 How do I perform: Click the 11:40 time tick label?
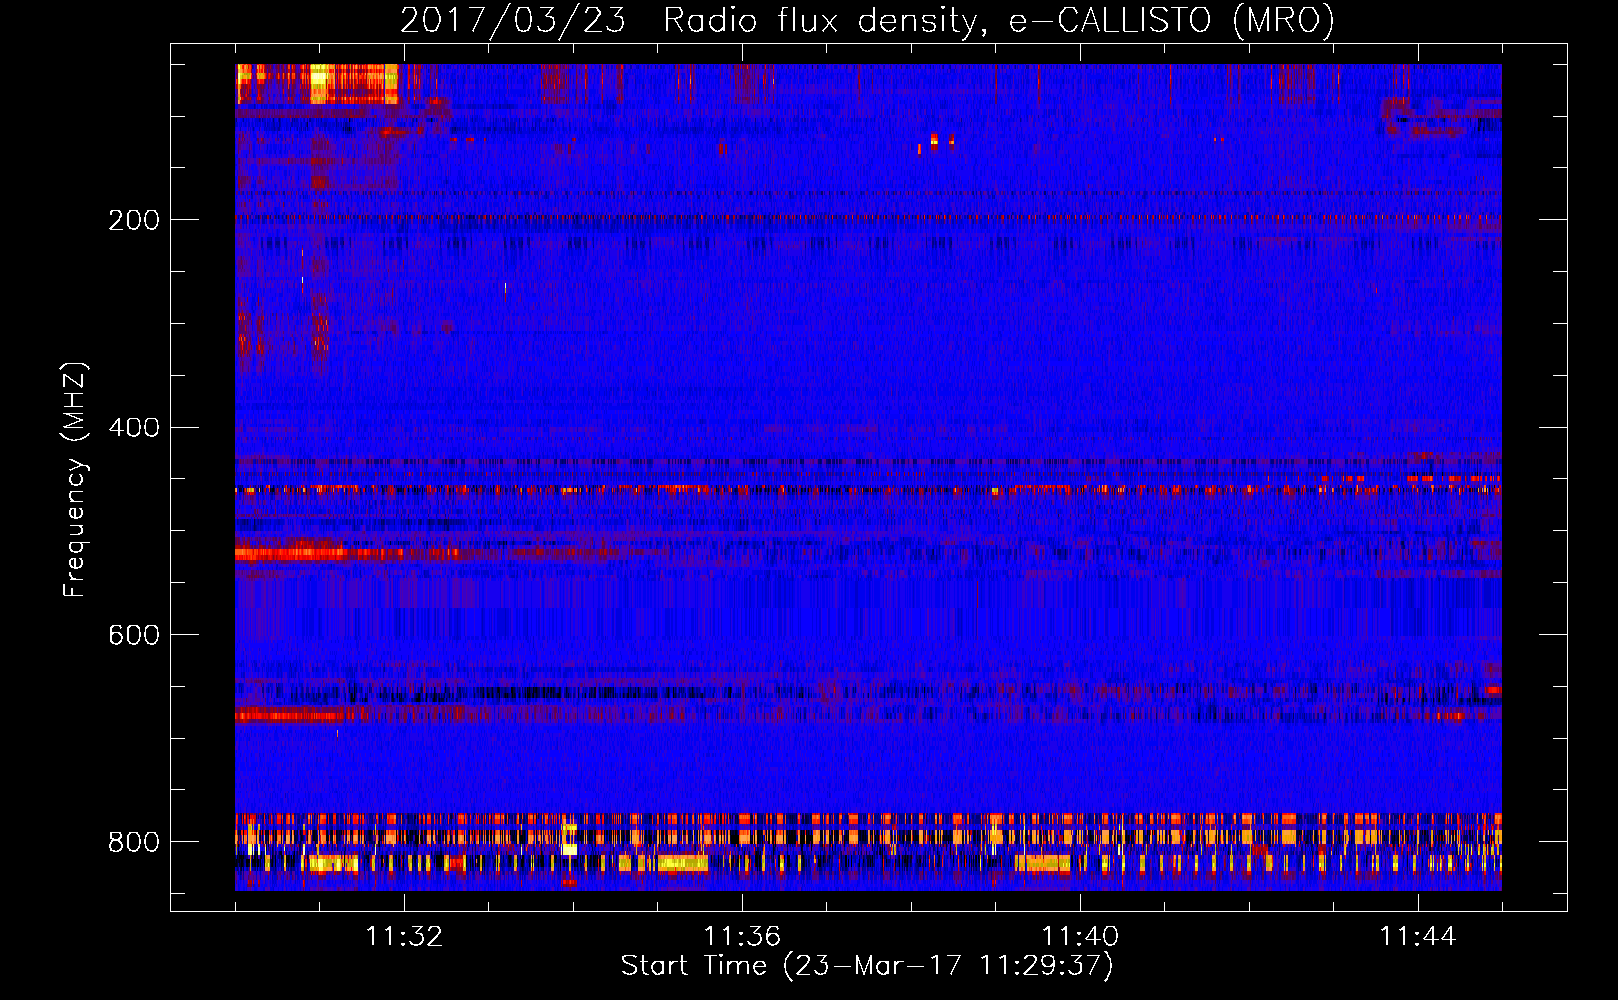pos(1080,937)
